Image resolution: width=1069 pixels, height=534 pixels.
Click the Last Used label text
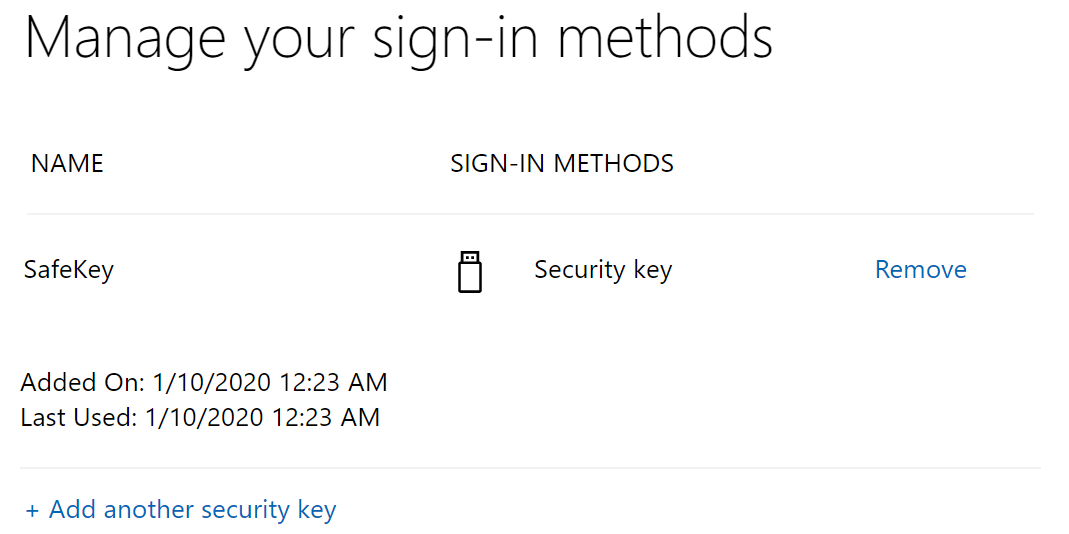click(79, 417)
